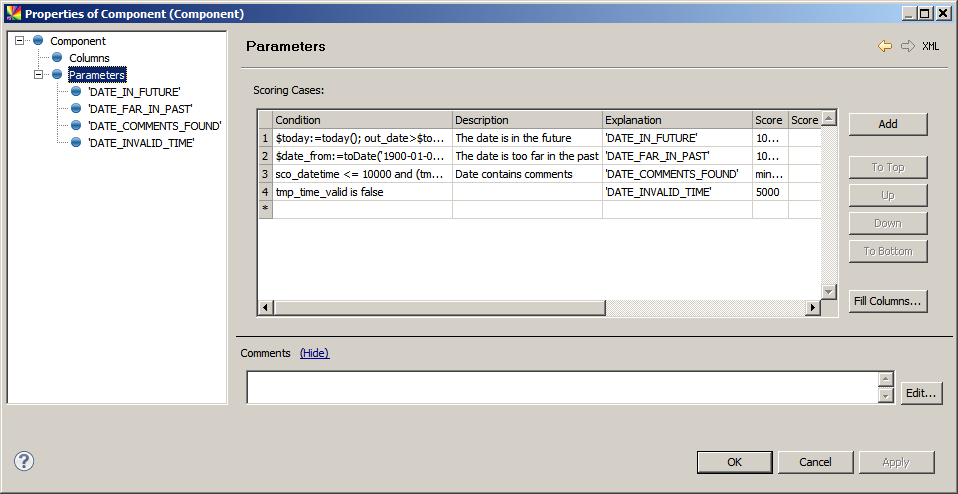
Task: Select the 'DATE_FAR_IN_PAST' tree node
Action: 140,109
